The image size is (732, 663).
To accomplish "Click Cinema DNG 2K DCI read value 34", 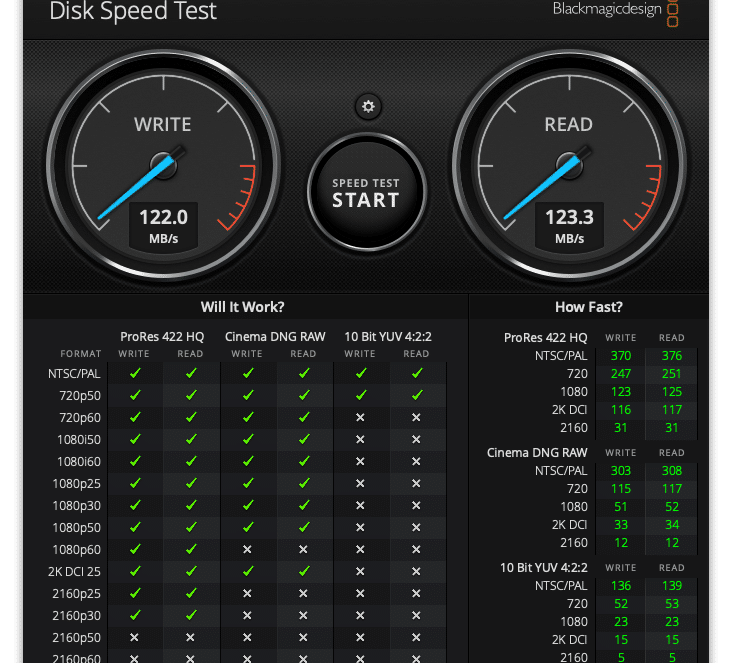I will point(672,525).
